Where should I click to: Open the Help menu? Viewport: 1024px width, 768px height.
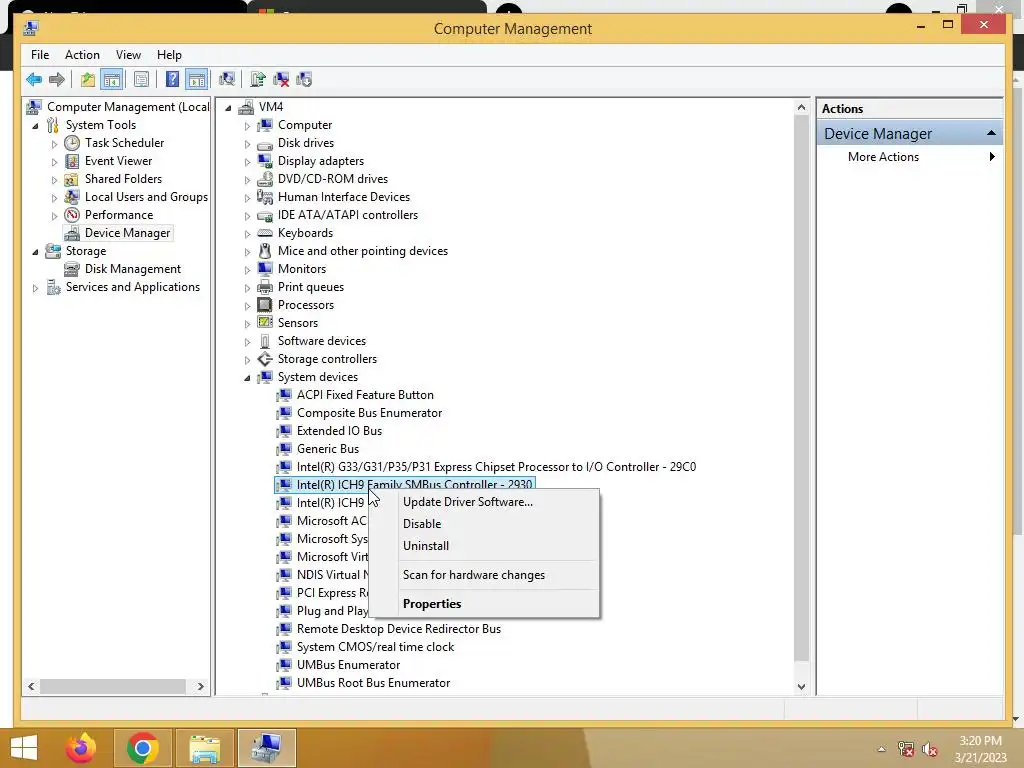[x=169, y=55]
